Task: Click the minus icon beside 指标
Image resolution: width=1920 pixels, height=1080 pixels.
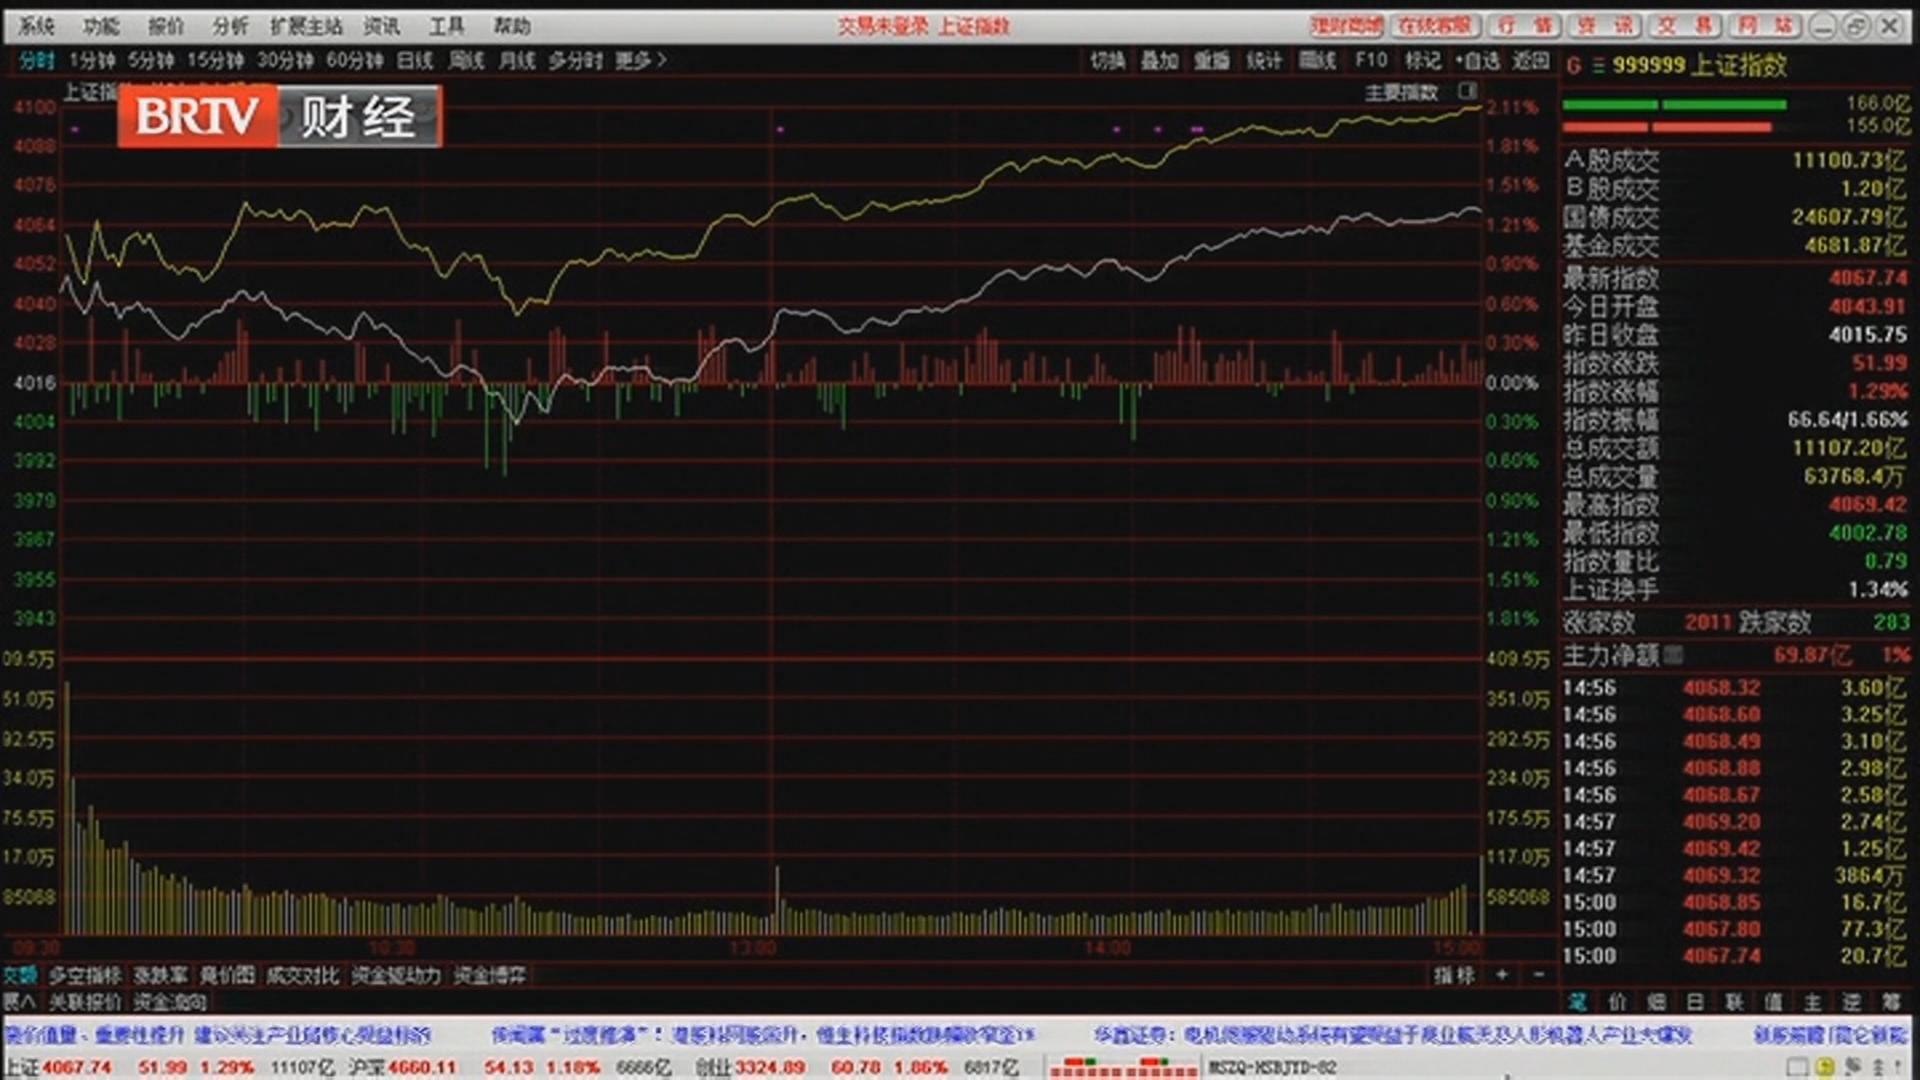Action: (x=1538, y=974)
